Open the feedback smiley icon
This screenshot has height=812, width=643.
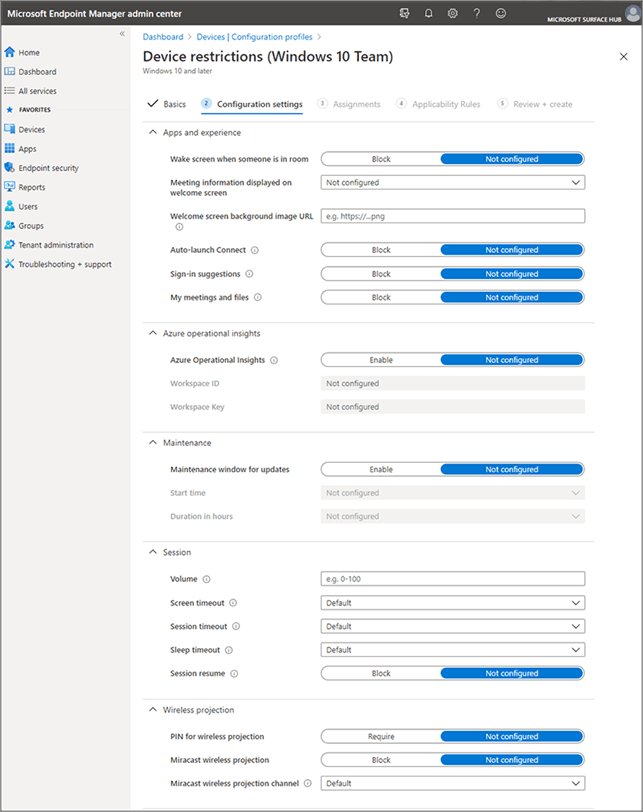click(x=500, y=13)
